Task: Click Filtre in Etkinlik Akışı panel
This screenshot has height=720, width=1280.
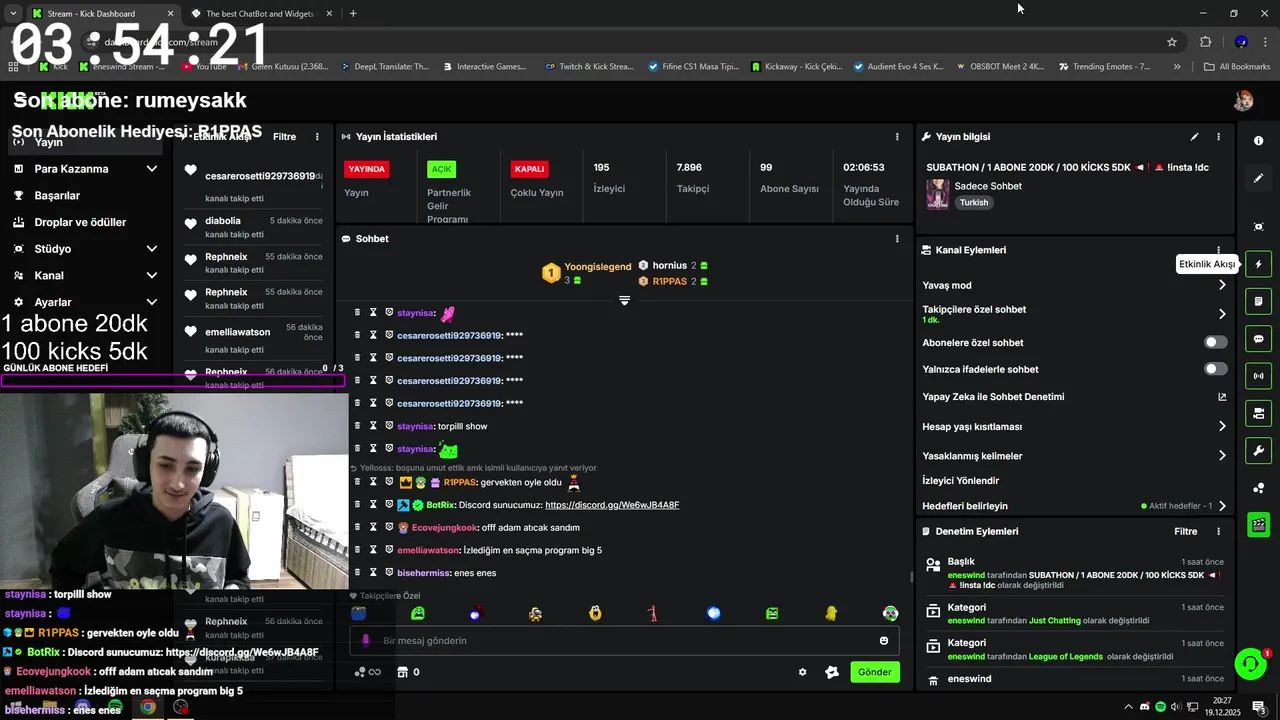Action: coord(284,137)
